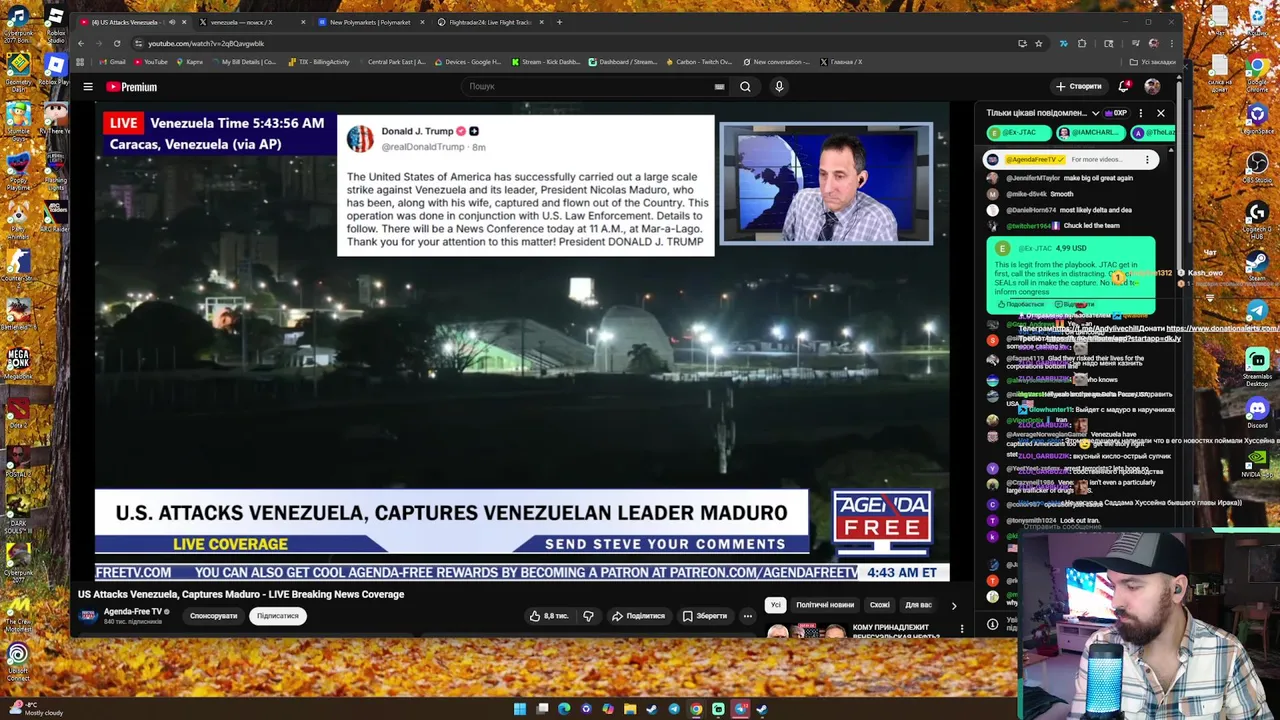The width and height of the screenshot is (1280, 720).
Task: Open the Agenda-Free TV channel avatar
Action: 88,616
